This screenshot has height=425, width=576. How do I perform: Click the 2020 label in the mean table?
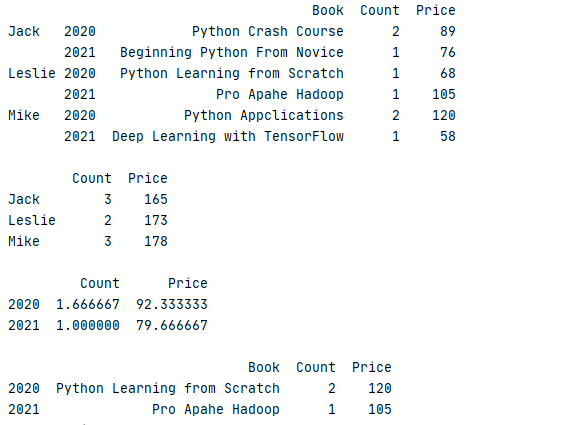(x=24, y=304)
